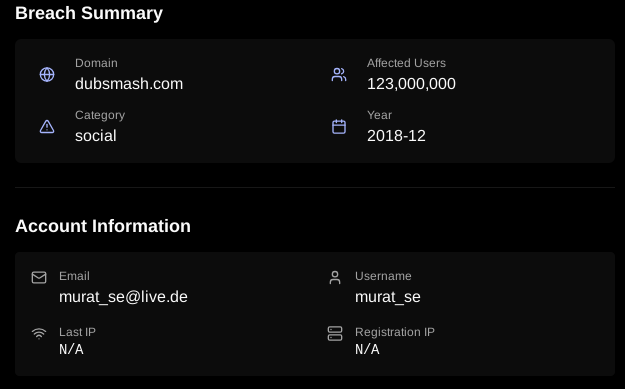625x389 pixels.
Task: Click the calendar icon beside Year
Action: 339,127
